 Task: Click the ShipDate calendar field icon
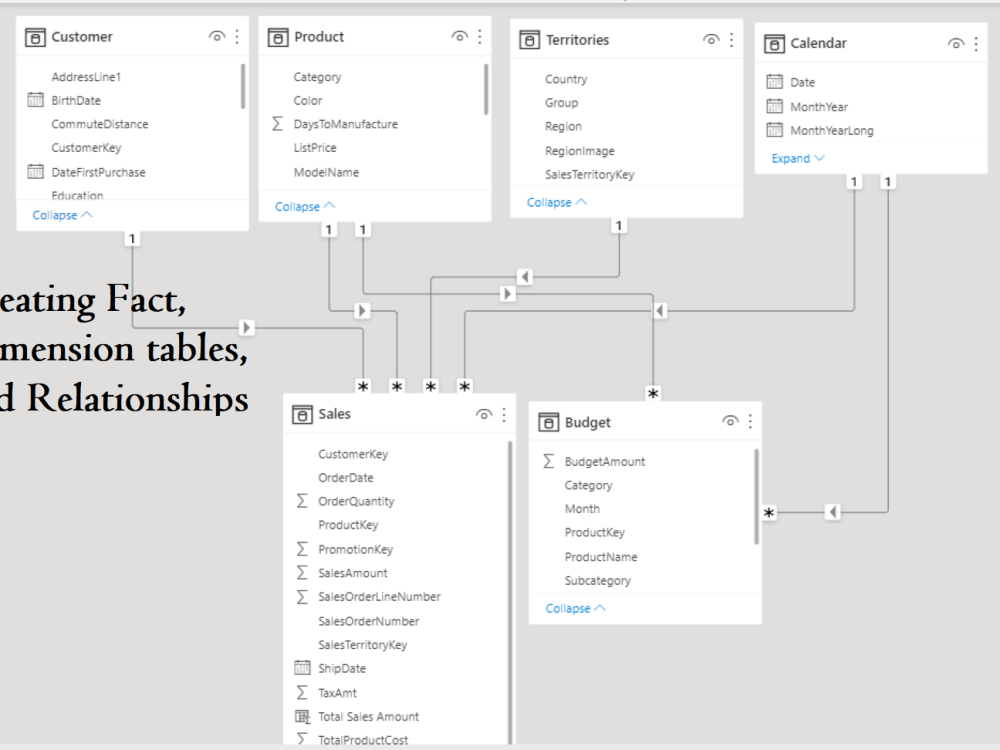[x=302, y=668]
